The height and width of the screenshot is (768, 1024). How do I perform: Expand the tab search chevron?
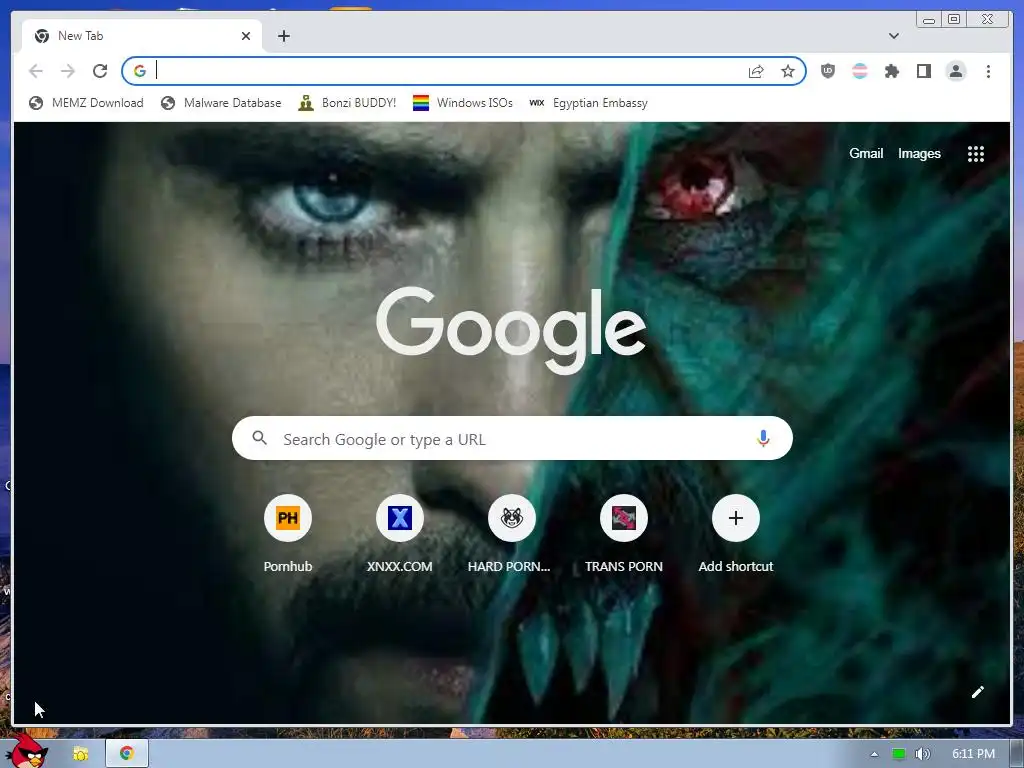tap(893, 36)
